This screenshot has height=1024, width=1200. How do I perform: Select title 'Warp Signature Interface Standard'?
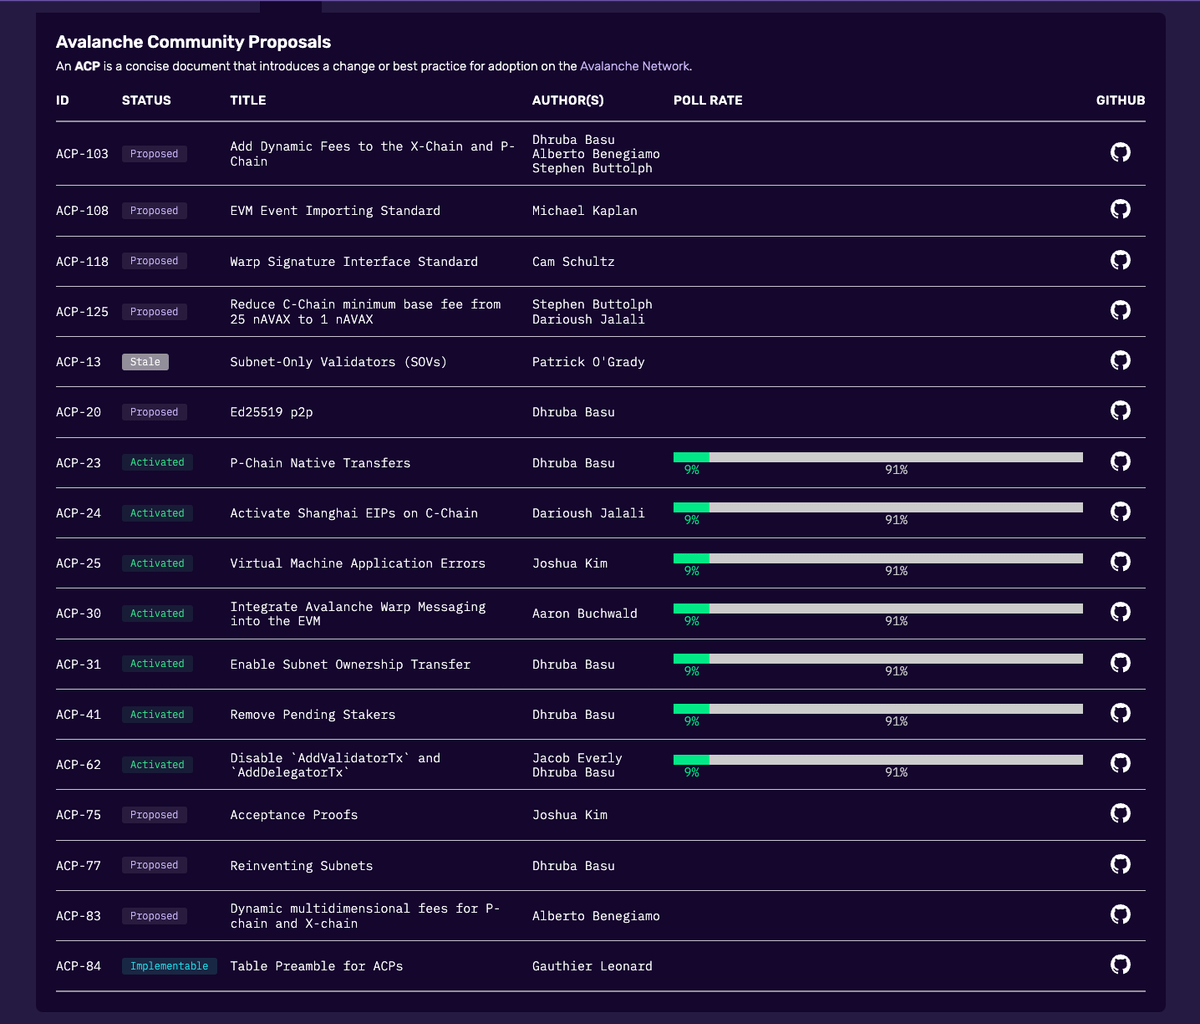pos(354,262)
